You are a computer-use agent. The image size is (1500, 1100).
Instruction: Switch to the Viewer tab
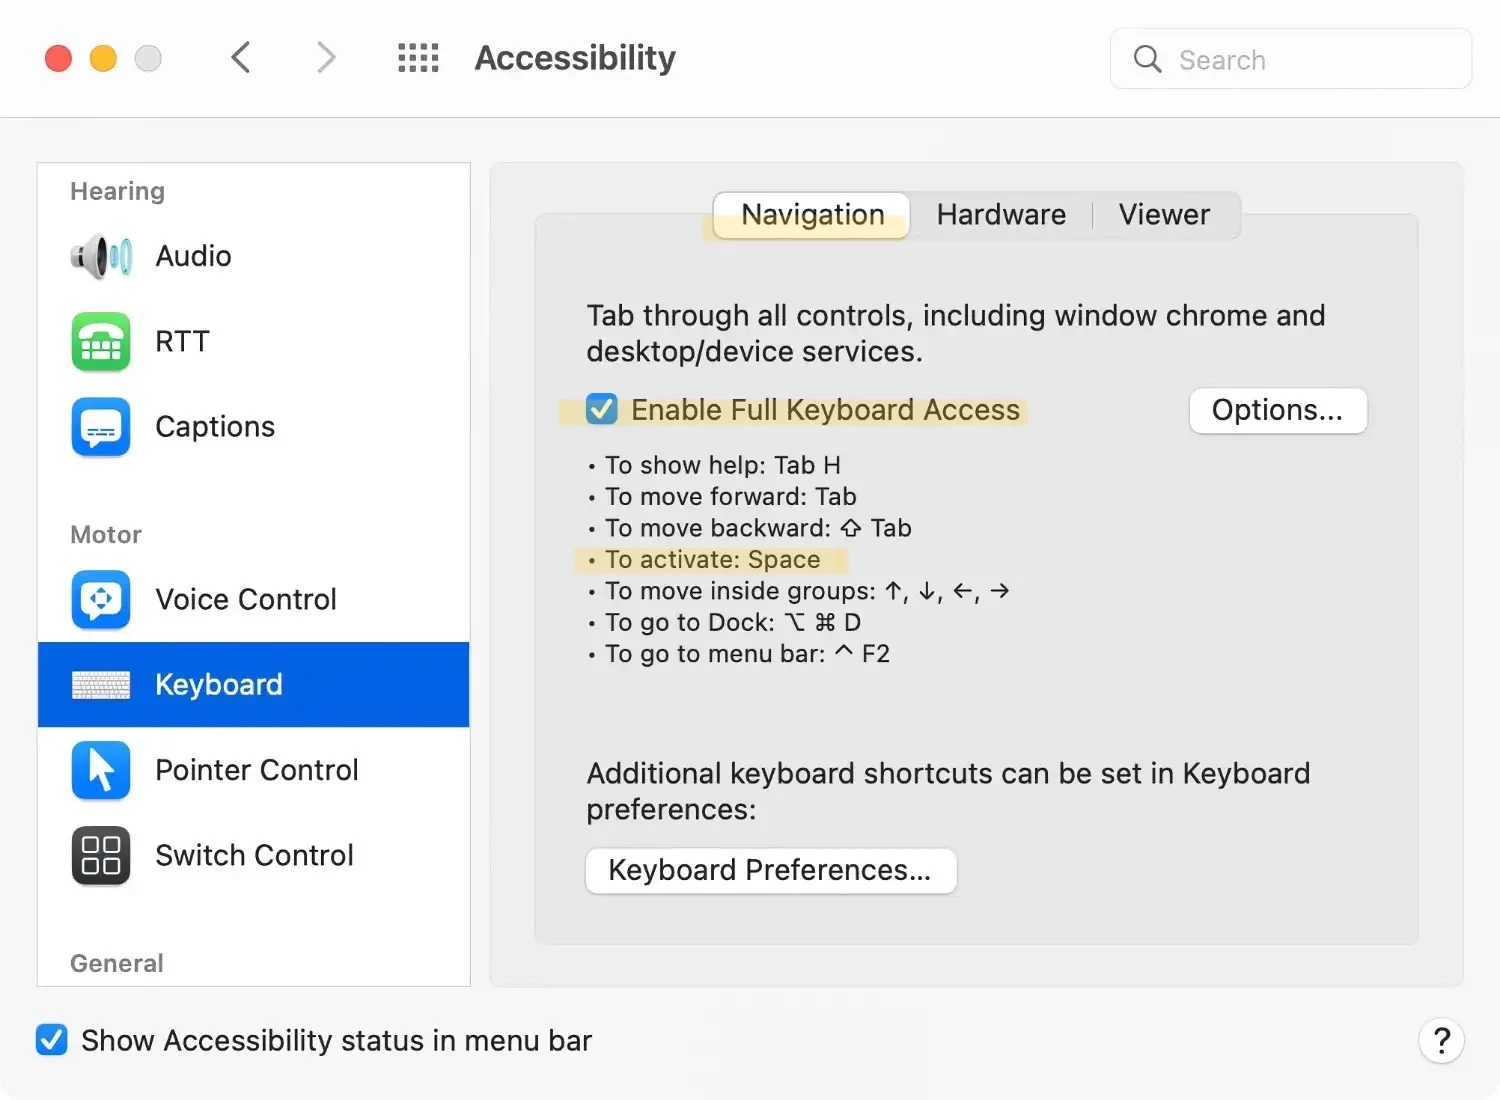point(1164,215)
